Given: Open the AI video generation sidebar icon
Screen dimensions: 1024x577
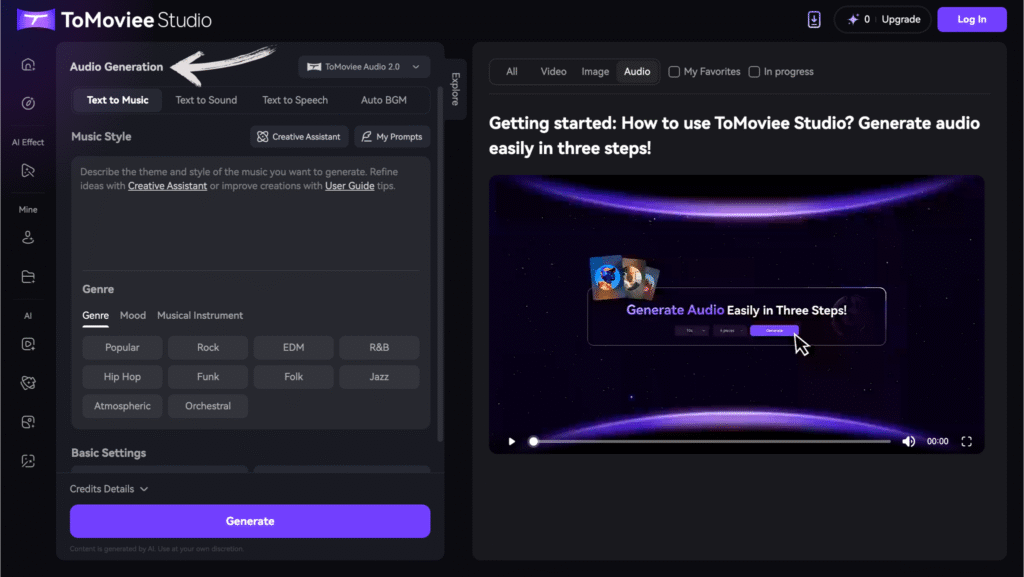Looking at the screenshot, I should click(28, 344).
